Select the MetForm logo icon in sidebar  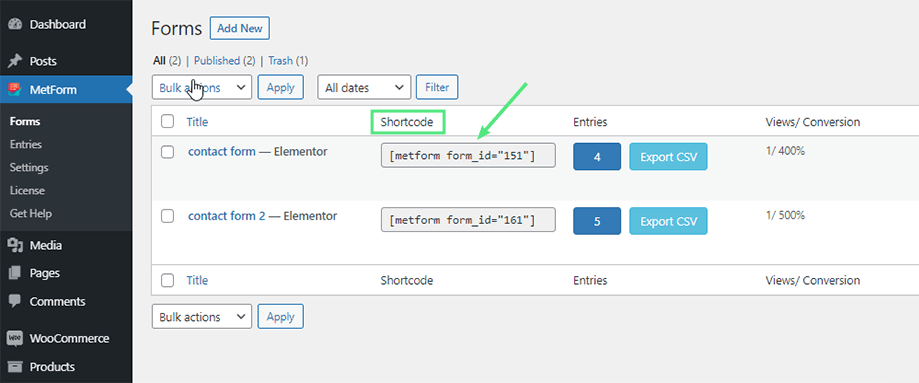[15, 90]
